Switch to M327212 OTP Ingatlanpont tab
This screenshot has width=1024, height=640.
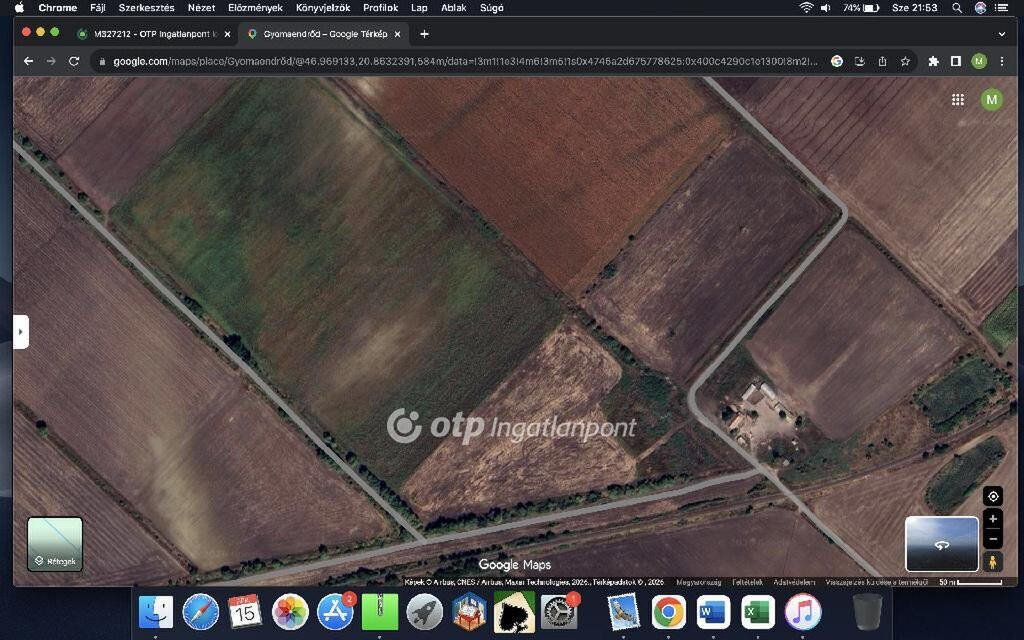[150, 34]
